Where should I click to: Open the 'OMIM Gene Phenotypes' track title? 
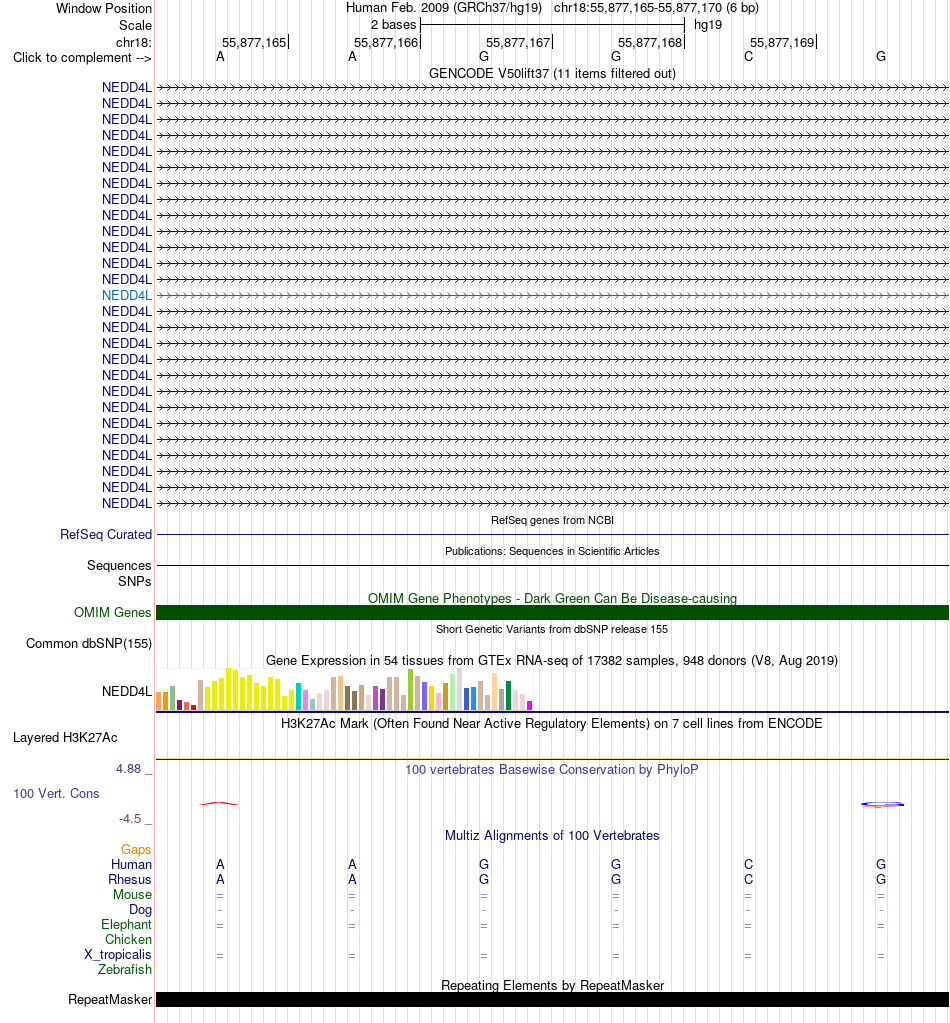point(552,598)
